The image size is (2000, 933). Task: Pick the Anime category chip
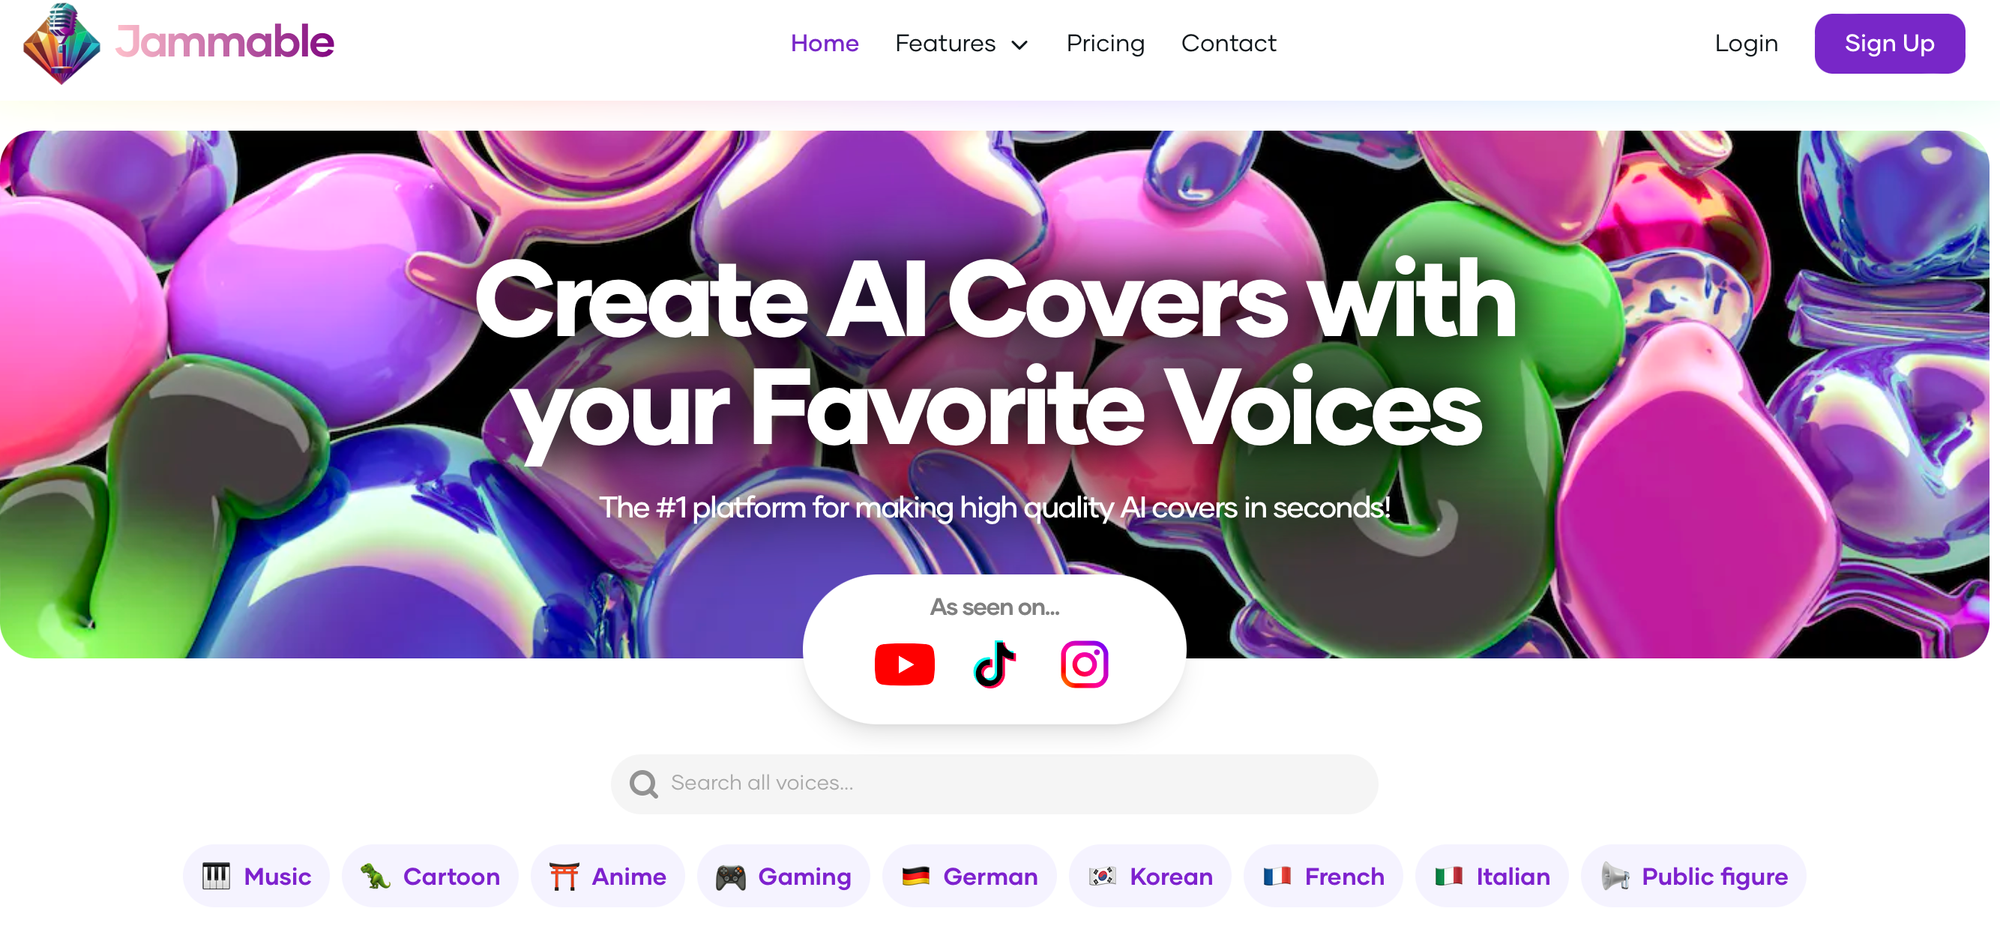click(x=607, y=876)
